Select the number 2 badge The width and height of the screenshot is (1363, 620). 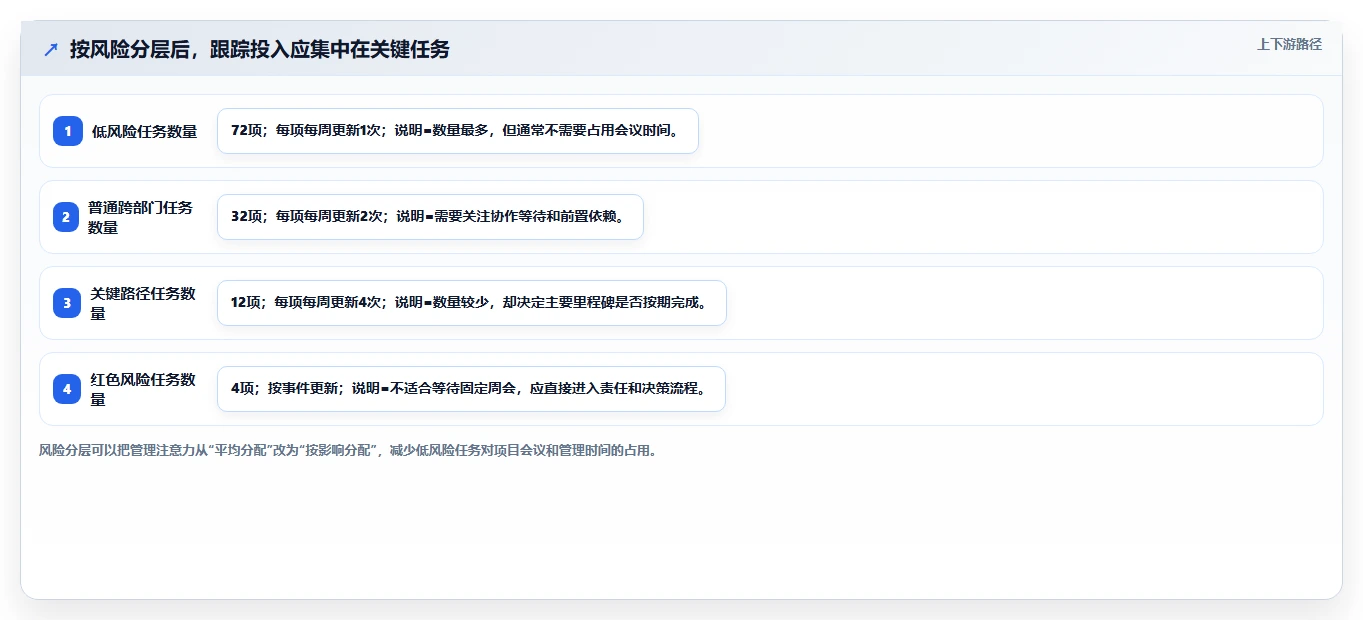(66, 217)
